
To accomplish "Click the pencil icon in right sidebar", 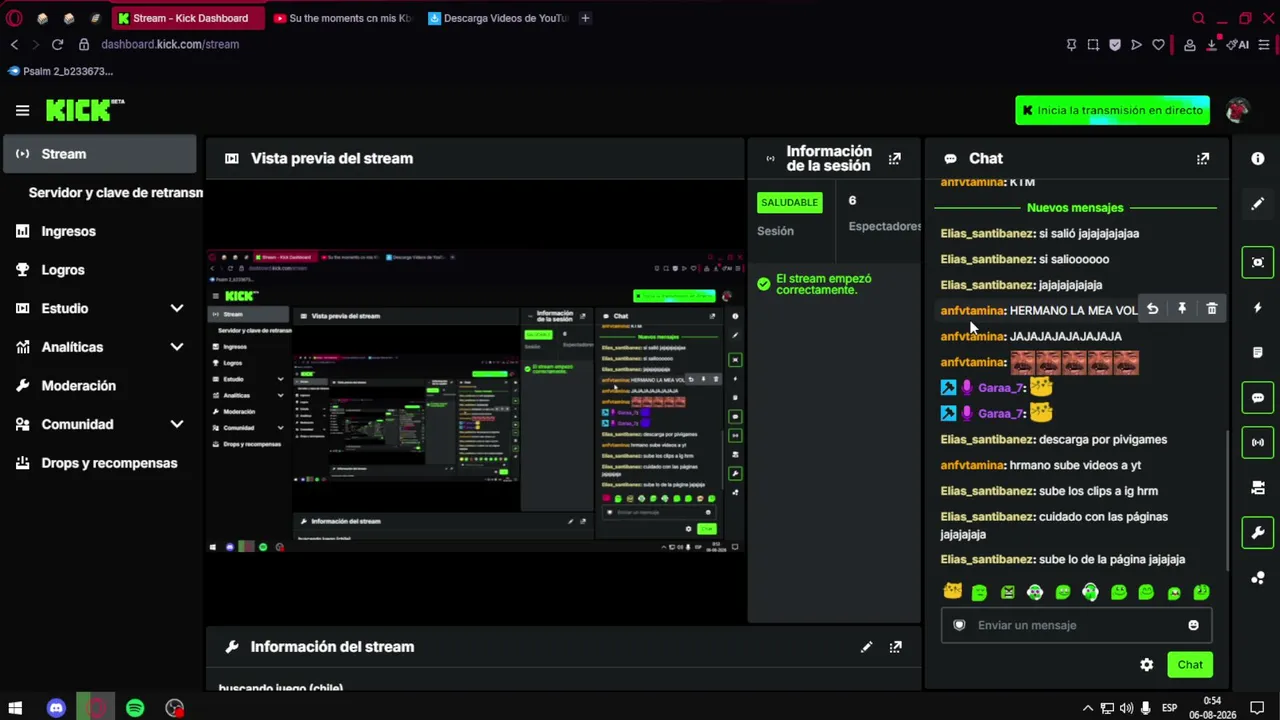I will coord(1258,204).
